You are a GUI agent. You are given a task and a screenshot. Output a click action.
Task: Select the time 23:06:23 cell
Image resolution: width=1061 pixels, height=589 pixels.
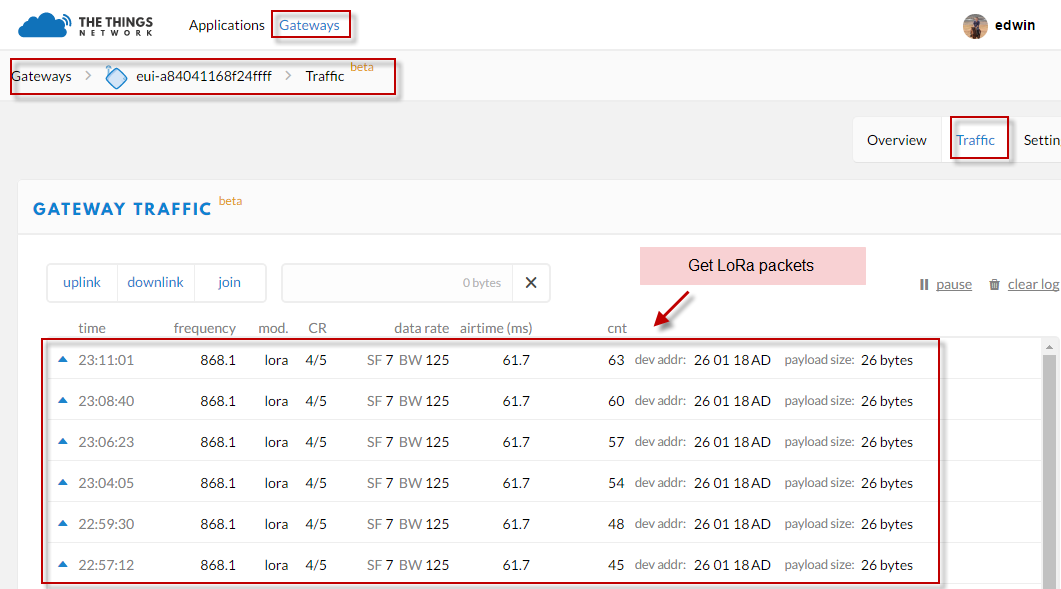[x=106, y=442]
